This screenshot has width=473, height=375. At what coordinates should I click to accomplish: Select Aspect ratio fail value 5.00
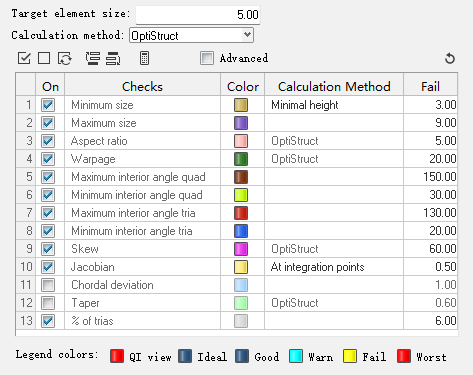tap(430, 141)
